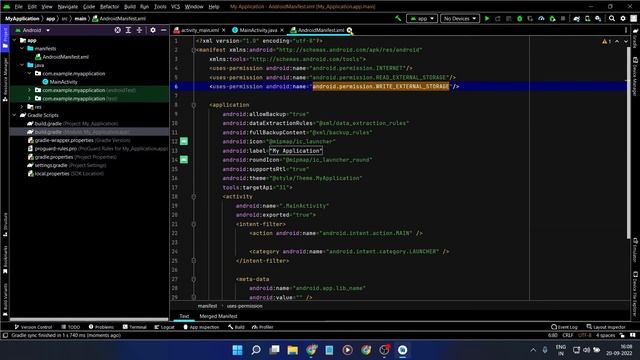The height and width of the screenshot is (360, 640).
Task: Click Android Studio icon in taskbar
Action: 402,350
